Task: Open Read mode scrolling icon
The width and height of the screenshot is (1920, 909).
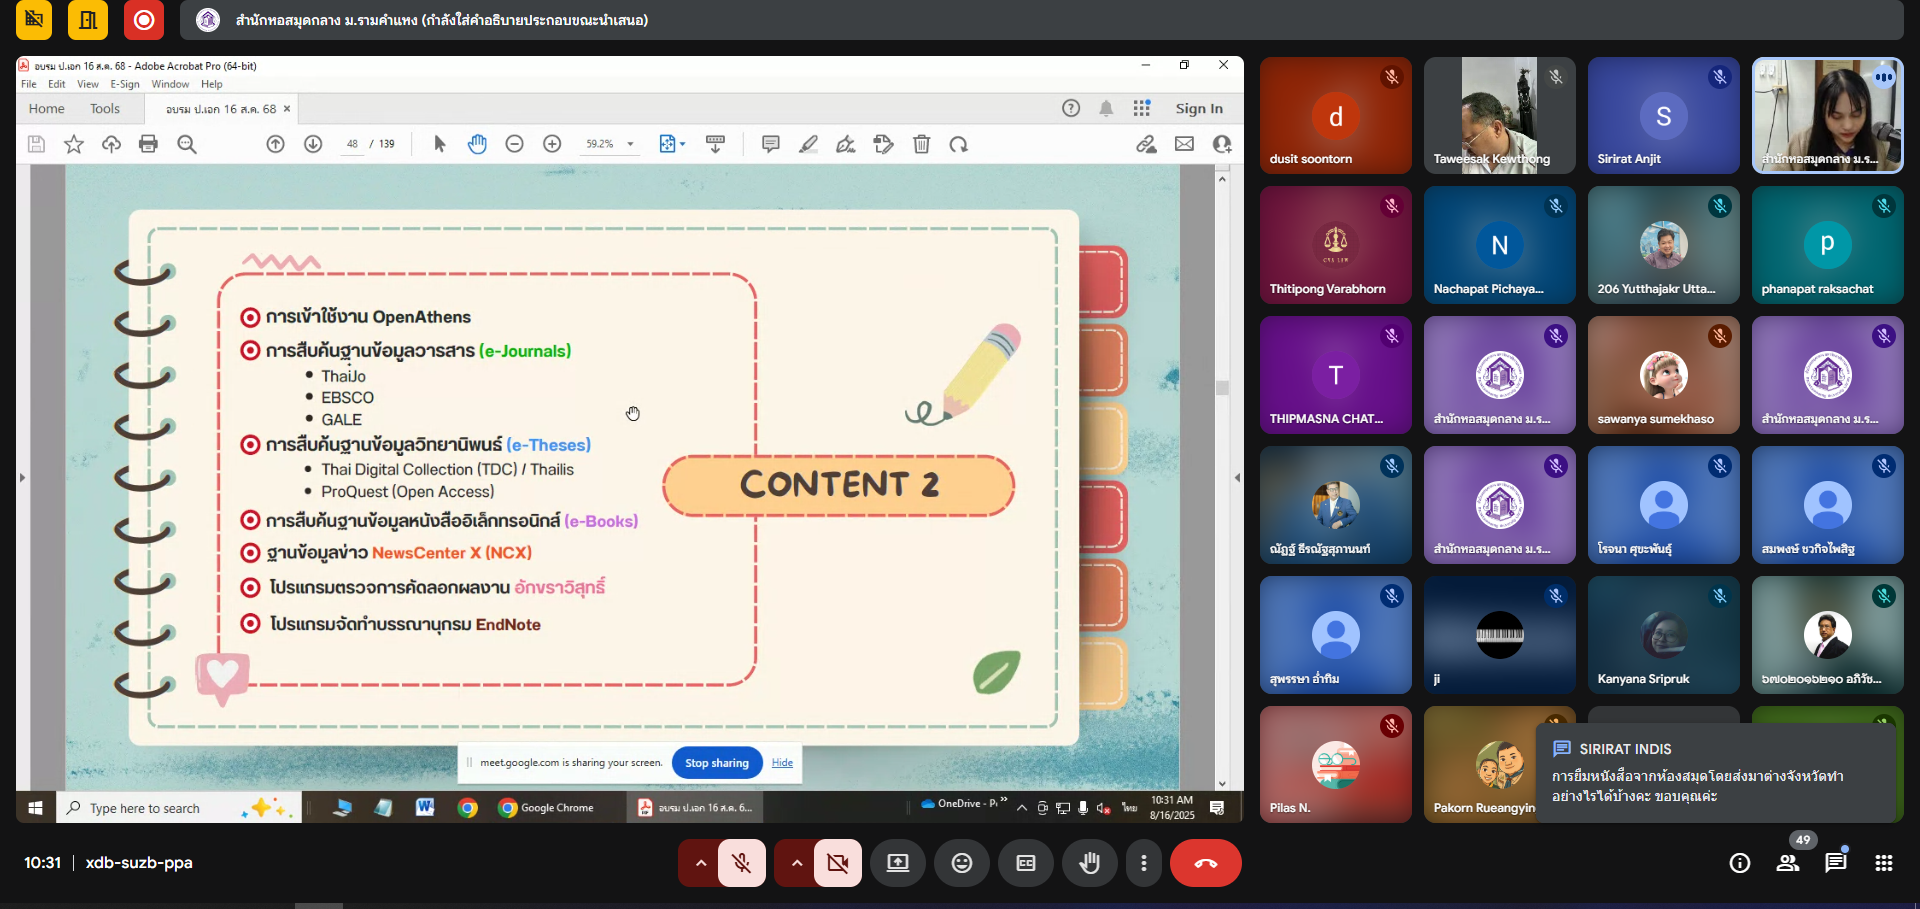Action: coord(715,144)
